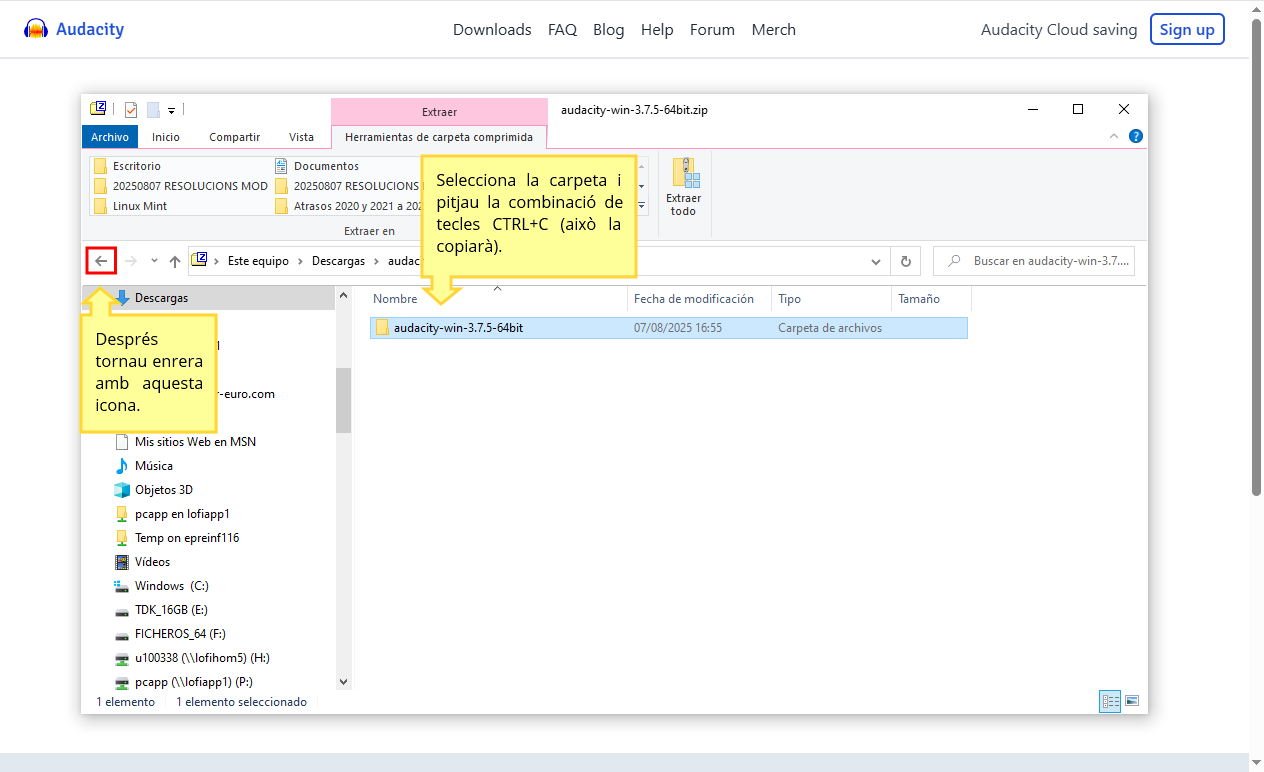This screenshot has height=772, width=1264.
Task: Open the Blog link
Action: [608, 29]
